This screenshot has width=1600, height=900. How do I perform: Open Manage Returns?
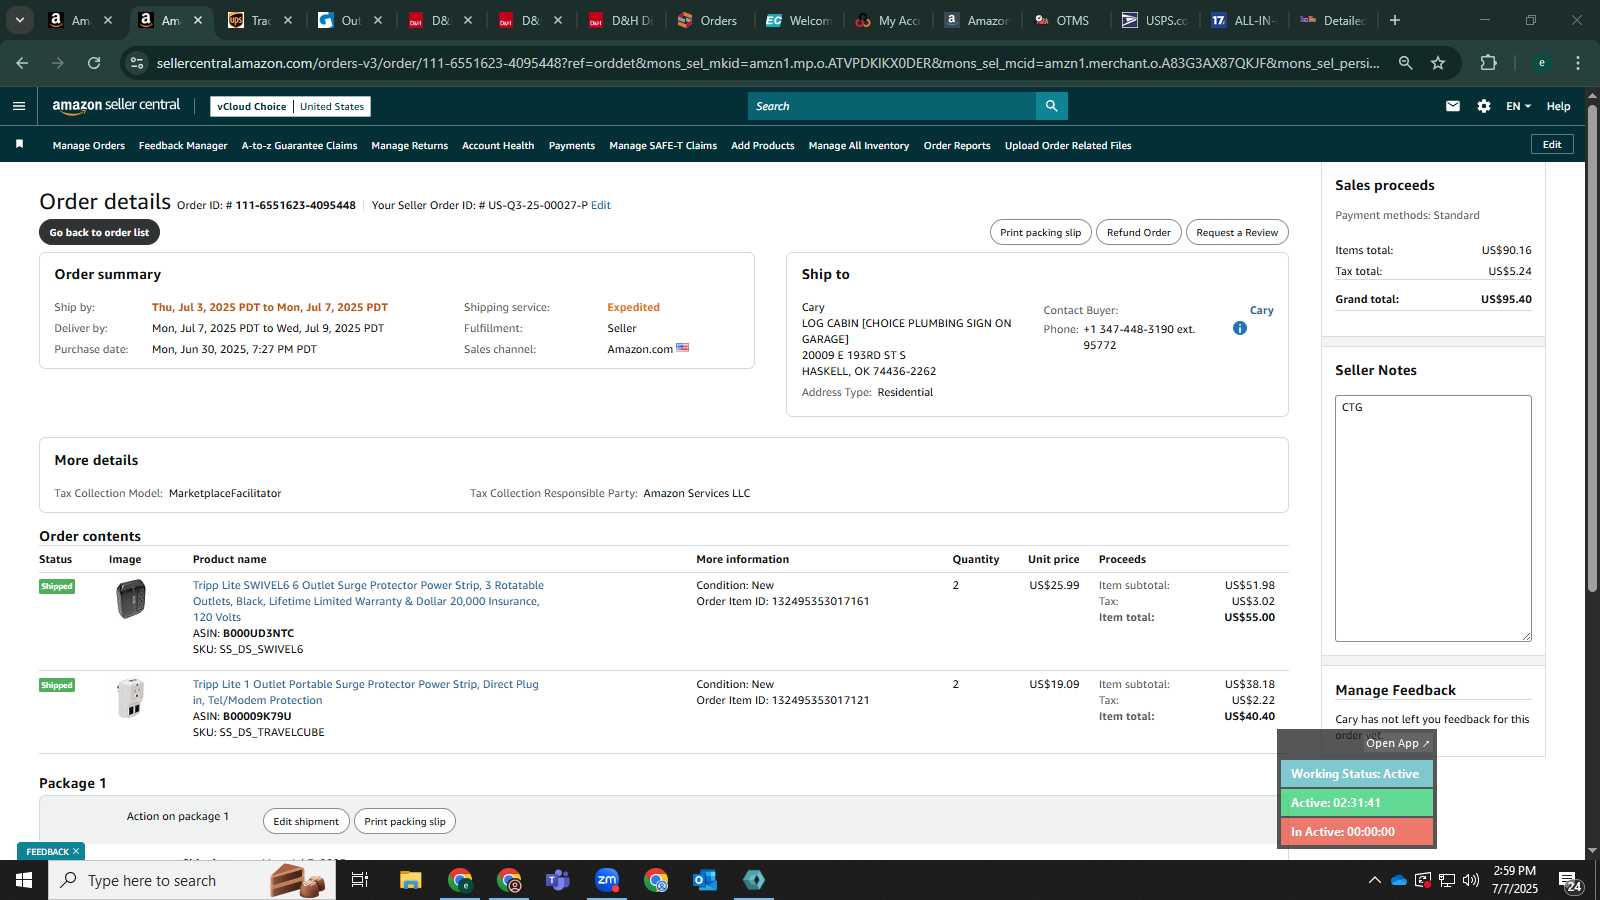[x=409, y=145]
